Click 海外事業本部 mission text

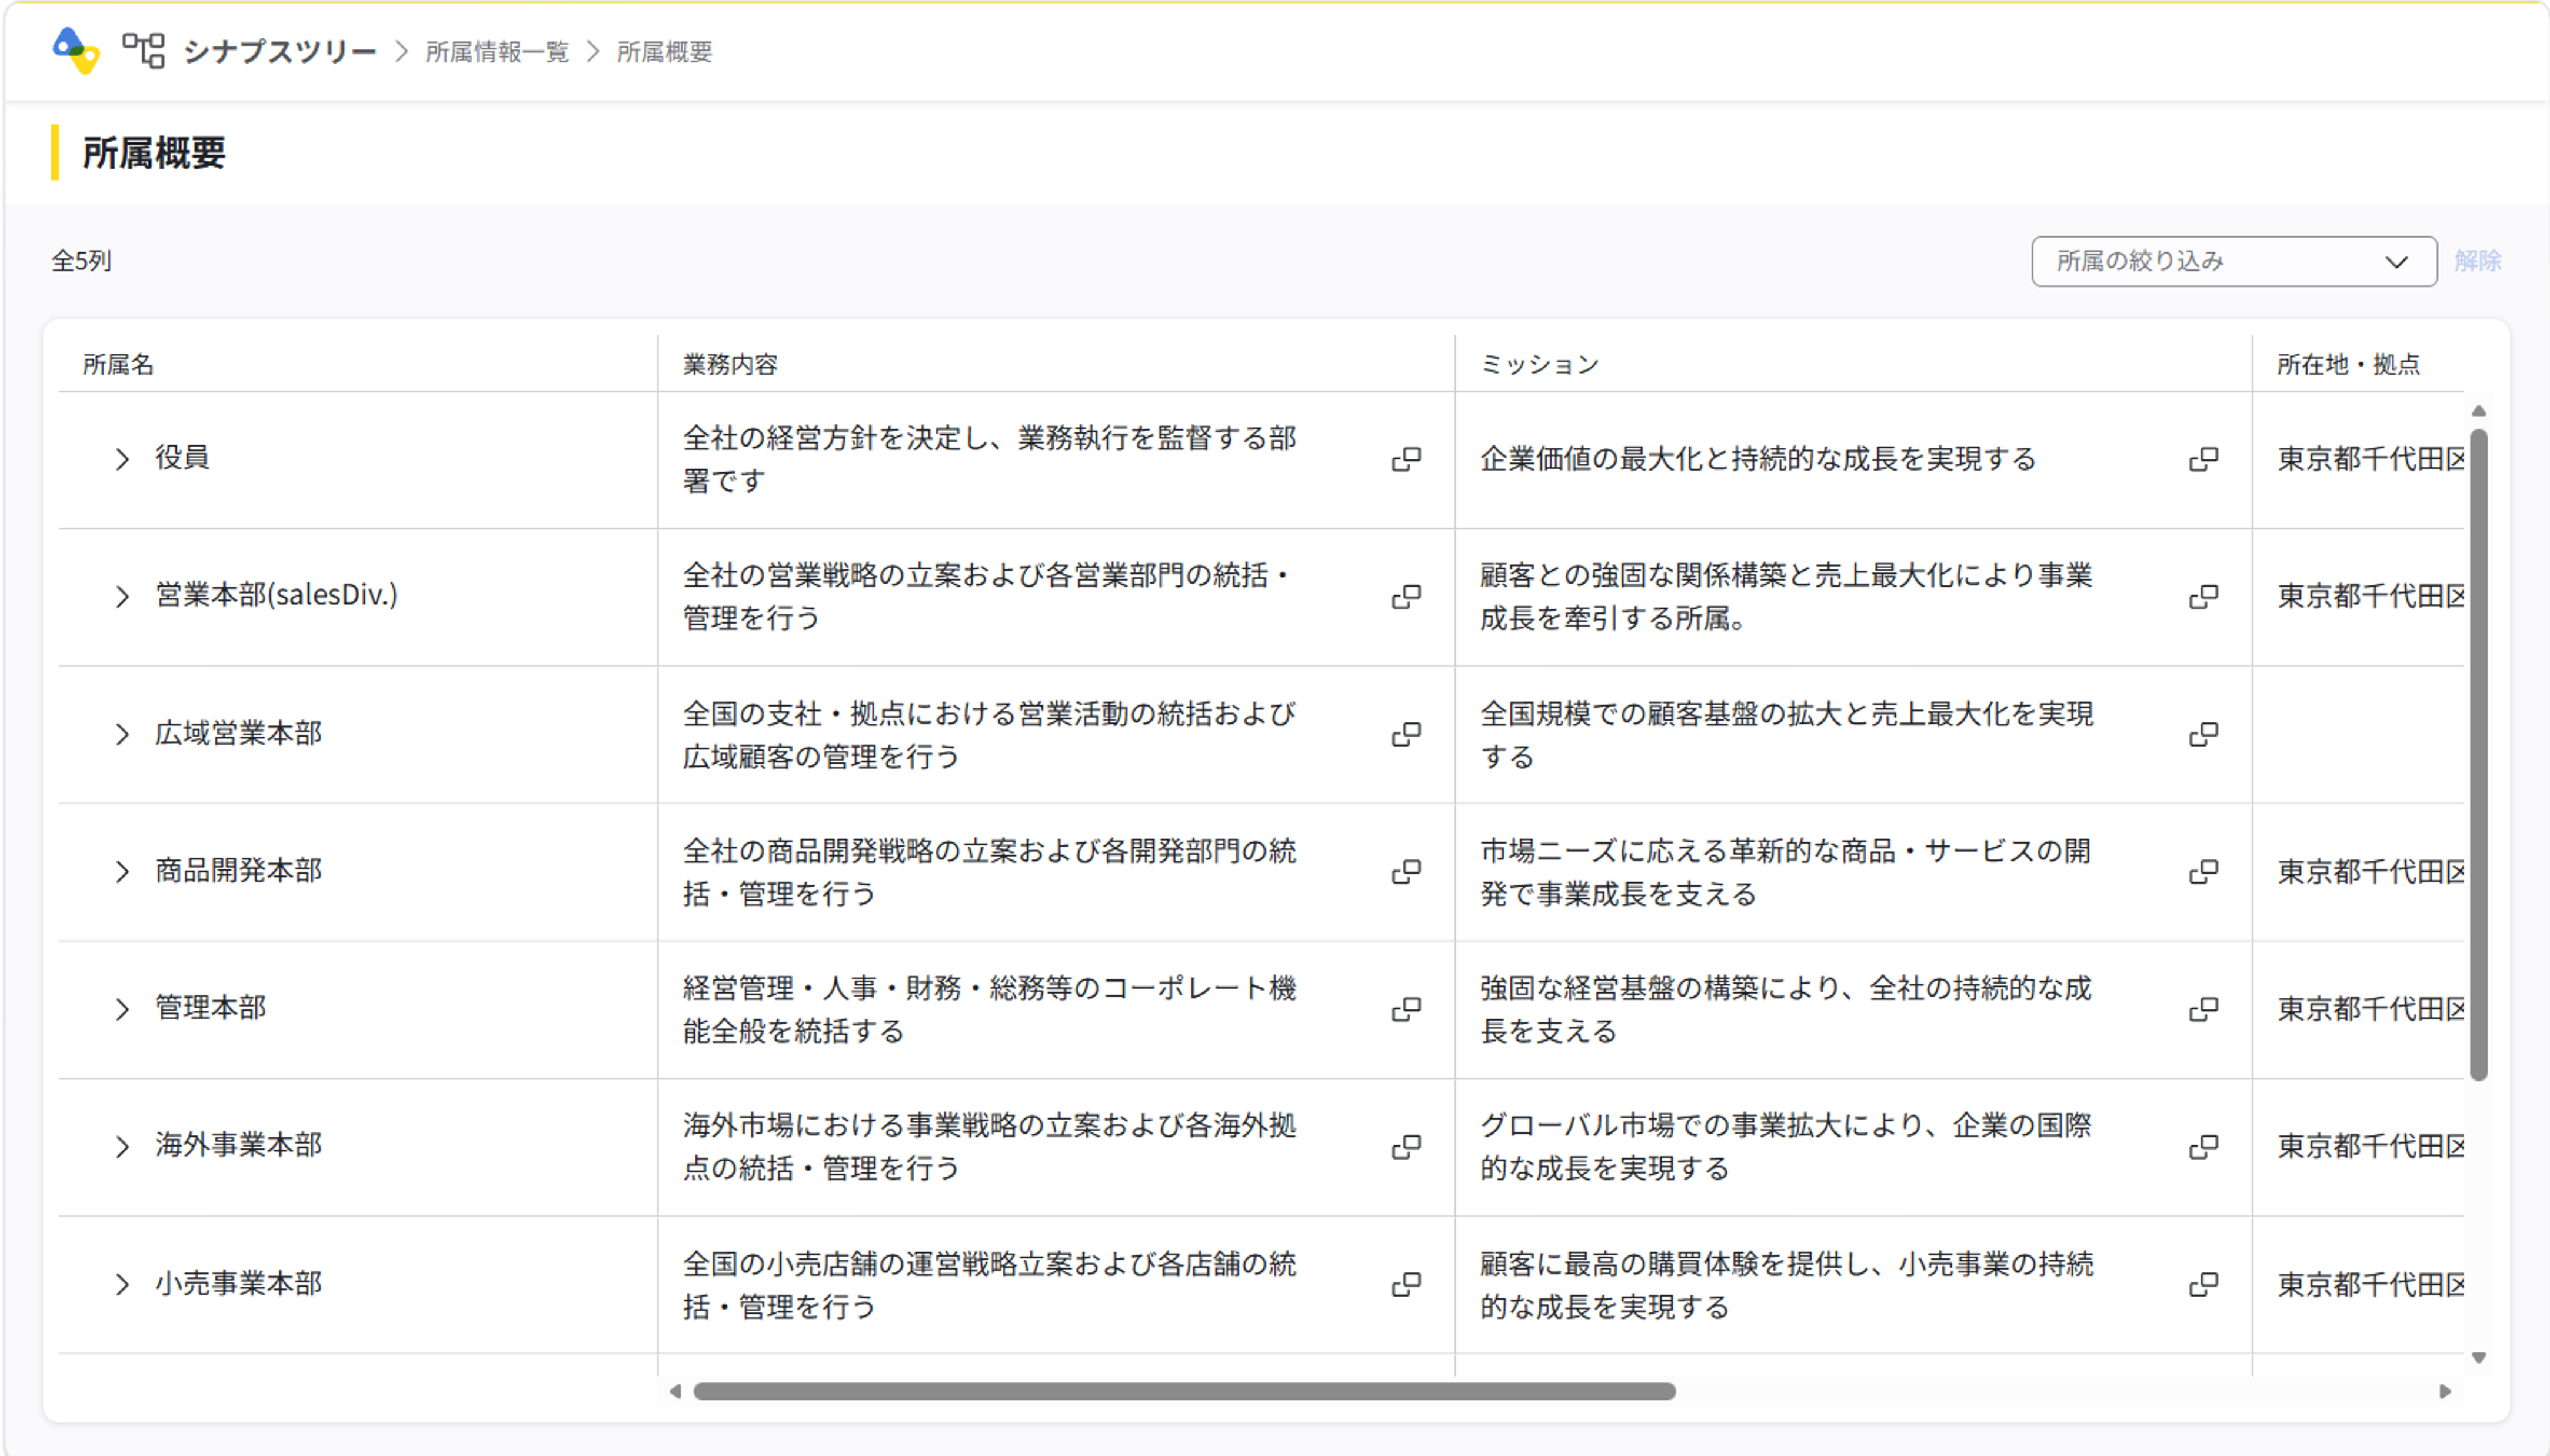[1786, 1146]
